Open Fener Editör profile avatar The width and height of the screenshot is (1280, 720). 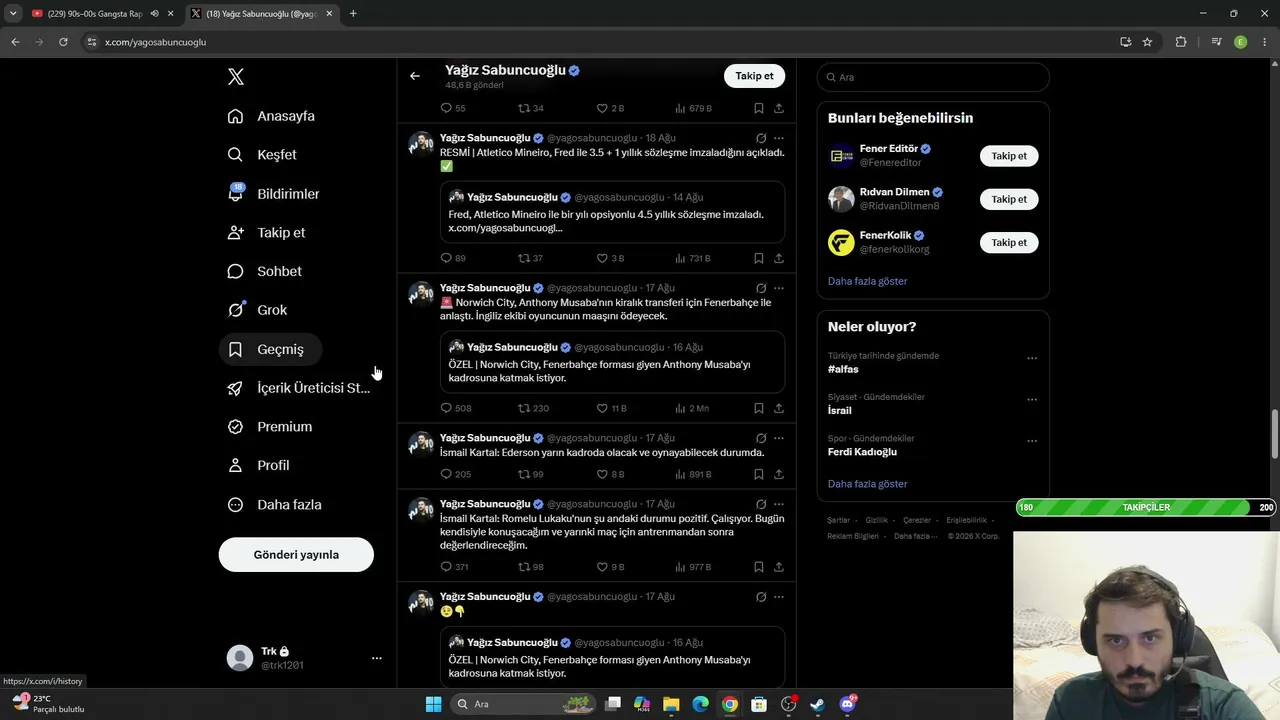point(841,156)
